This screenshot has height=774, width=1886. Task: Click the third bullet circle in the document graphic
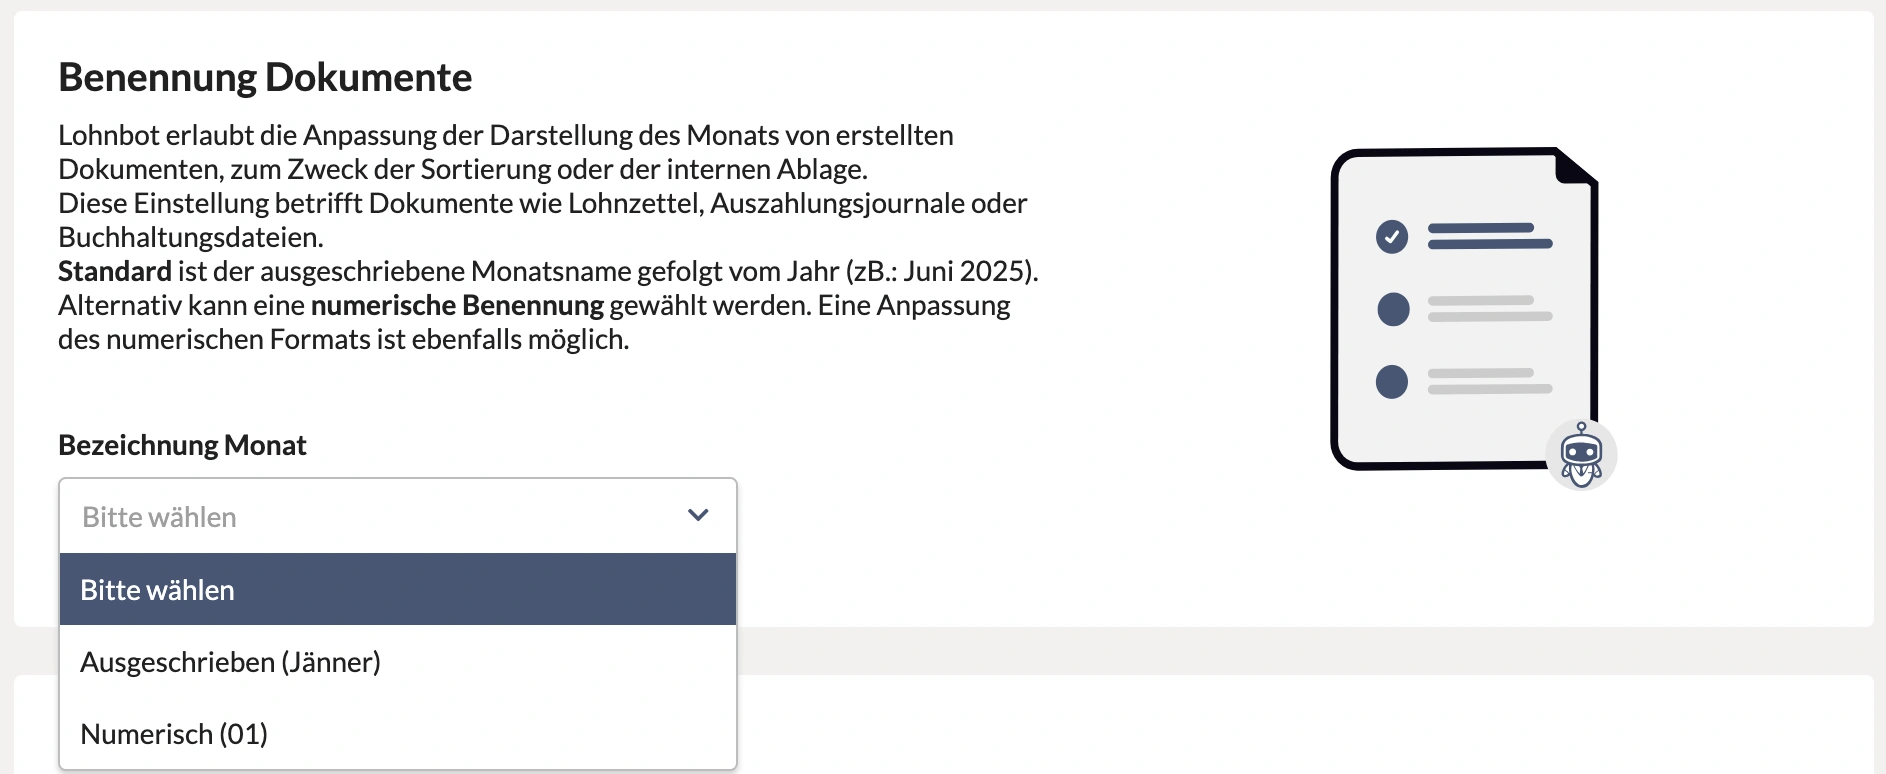(x=1391, y=381)
